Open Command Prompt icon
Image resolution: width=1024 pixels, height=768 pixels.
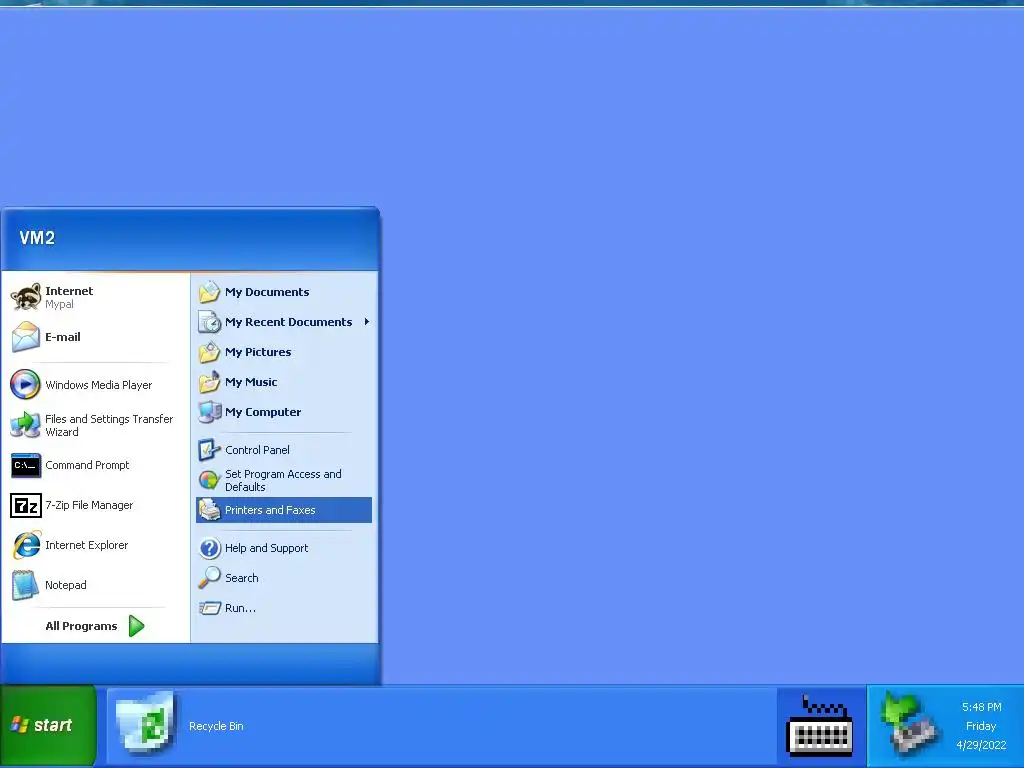point(26,466)
